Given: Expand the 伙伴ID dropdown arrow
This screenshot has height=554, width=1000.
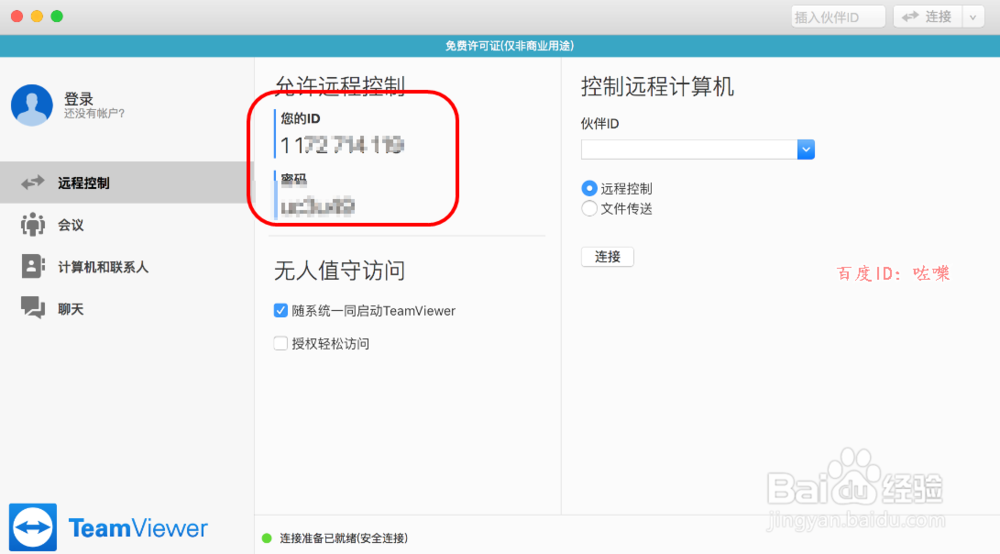Looking at the screenshot, I should [x=805, y=149].
